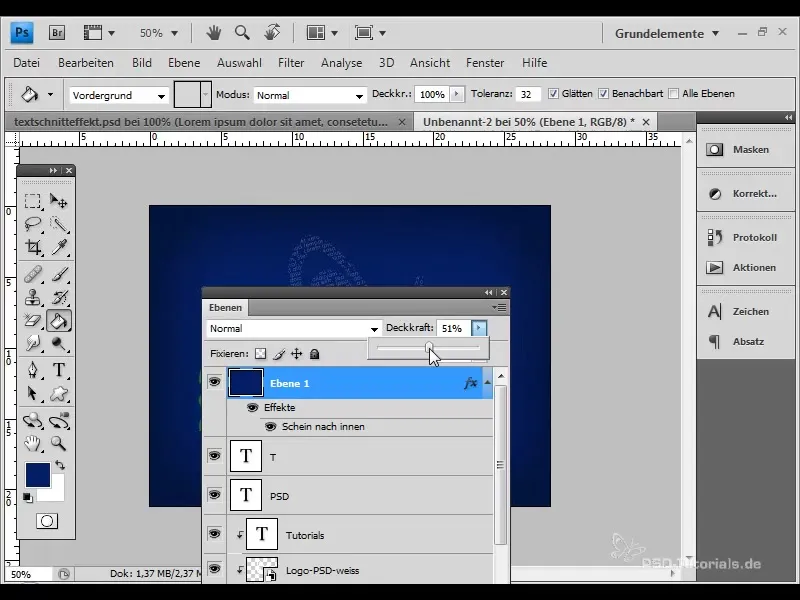Select the Paint Bucket tool
This screenshot has width=800, height=600.
(x=59, y=321)
